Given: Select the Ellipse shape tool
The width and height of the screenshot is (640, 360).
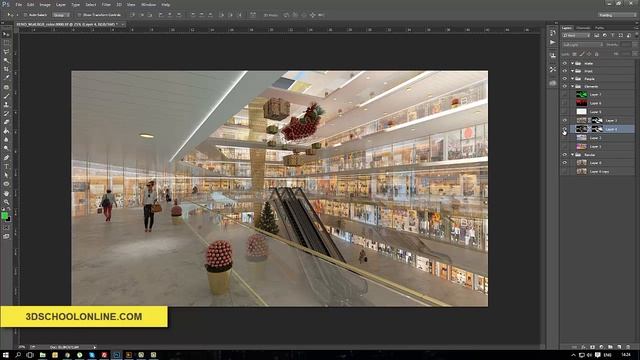Looking at the screenshot, I should [x=6, y=184].
